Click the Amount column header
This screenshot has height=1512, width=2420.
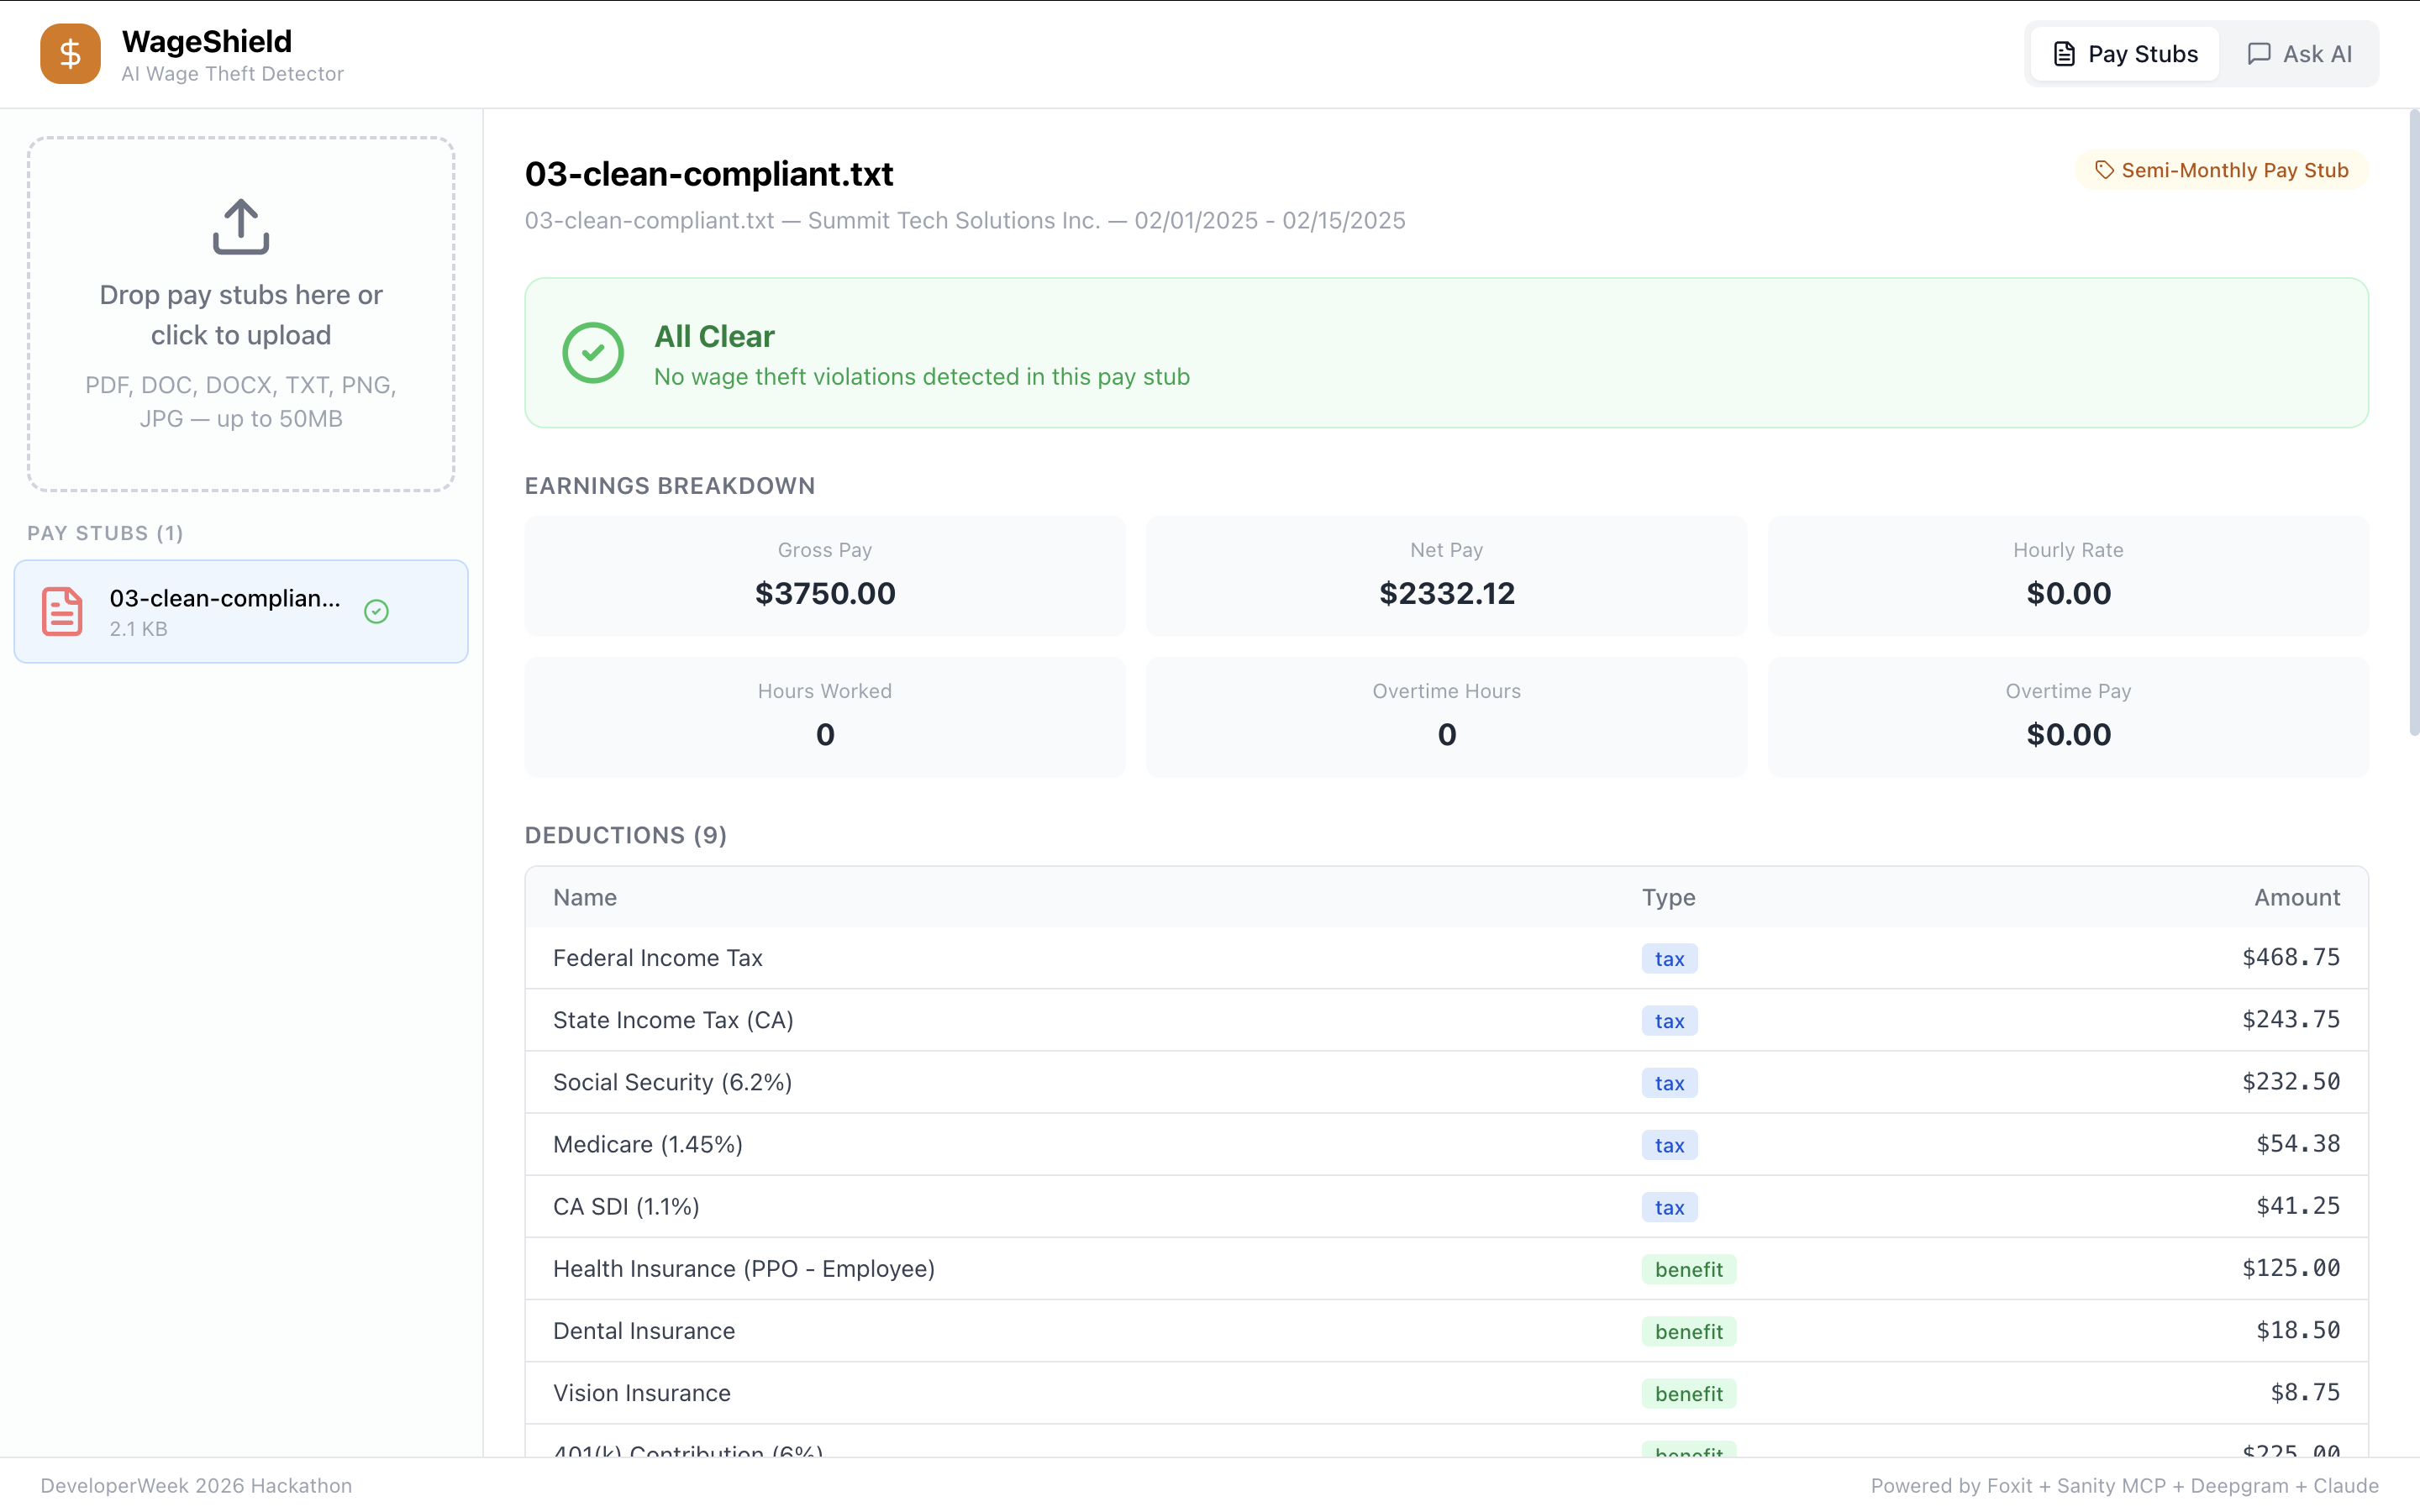tap(2296, 897)
